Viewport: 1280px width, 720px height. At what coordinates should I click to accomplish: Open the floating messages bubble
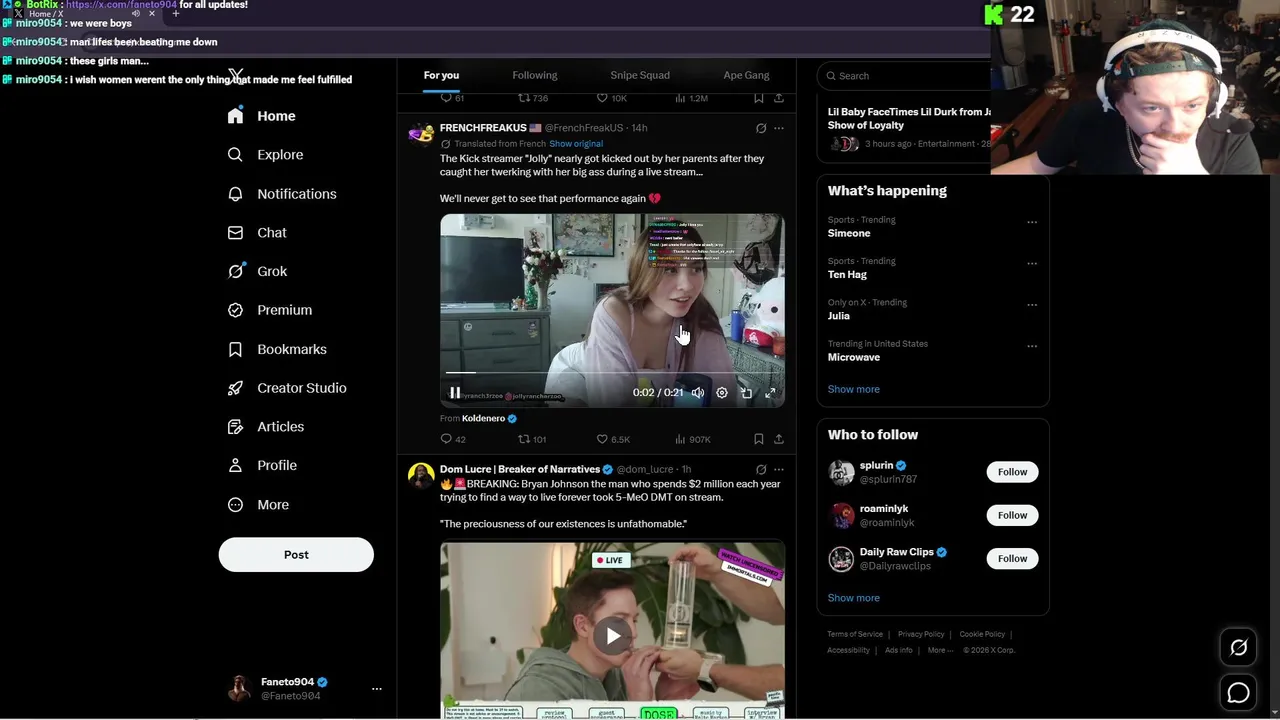tap(1238, 692)
